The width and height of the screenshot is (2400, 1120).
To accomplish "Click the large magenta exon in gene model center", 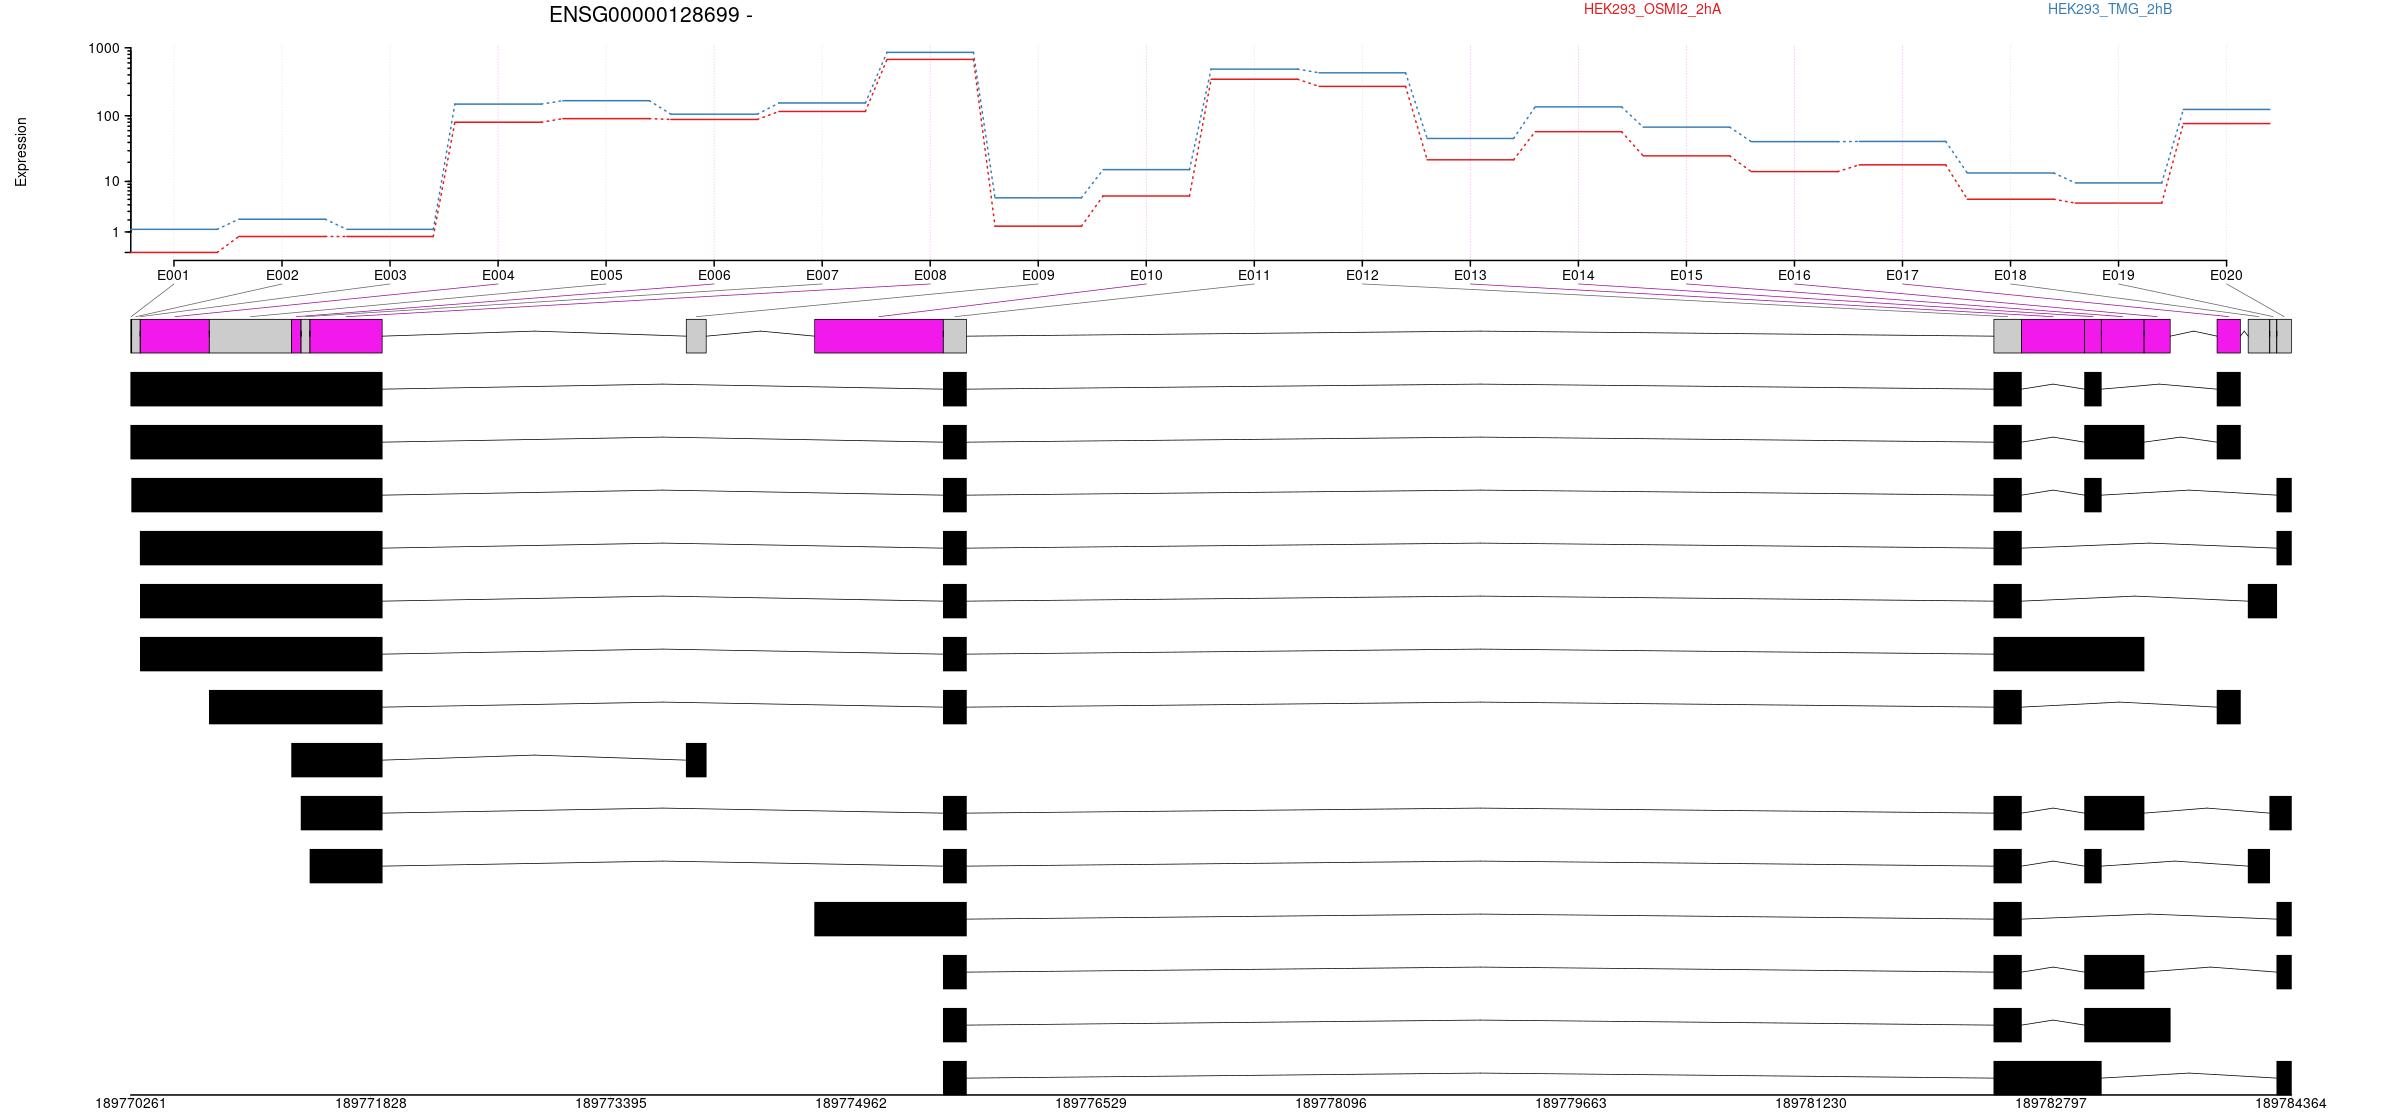I will (x=879, y=336).
